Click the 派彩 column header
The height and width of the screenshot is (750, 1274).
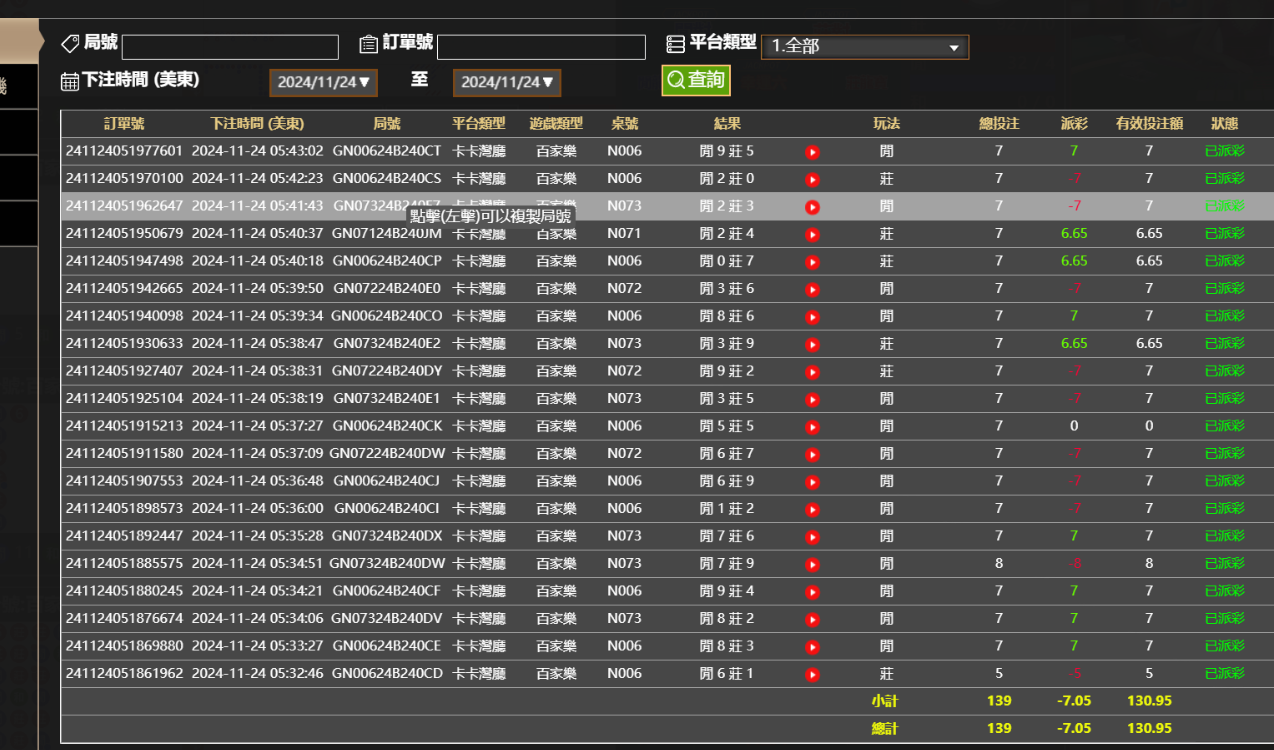point(1074,124)
